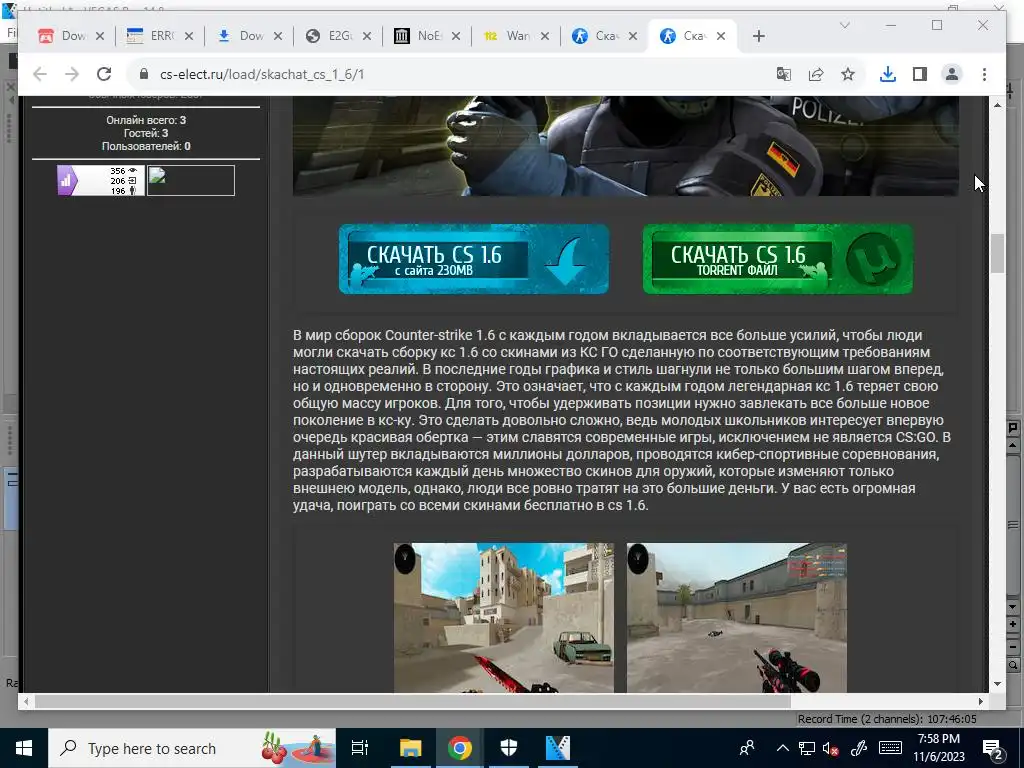The width and height of the screenshot is (1024, 768).
Task: Switch to first 'Dow' tab
Action: tap(65, 37)
